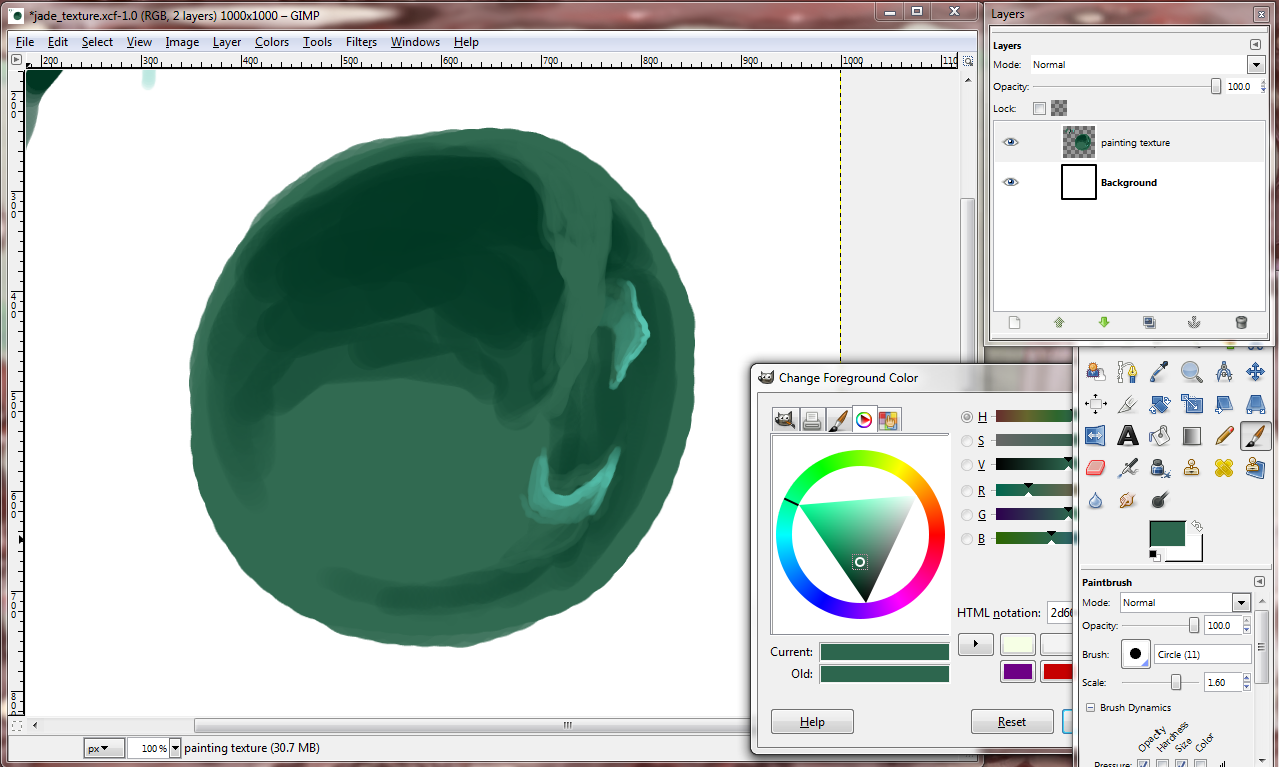Open the layer Mode dropdown

pos(1256,65)
